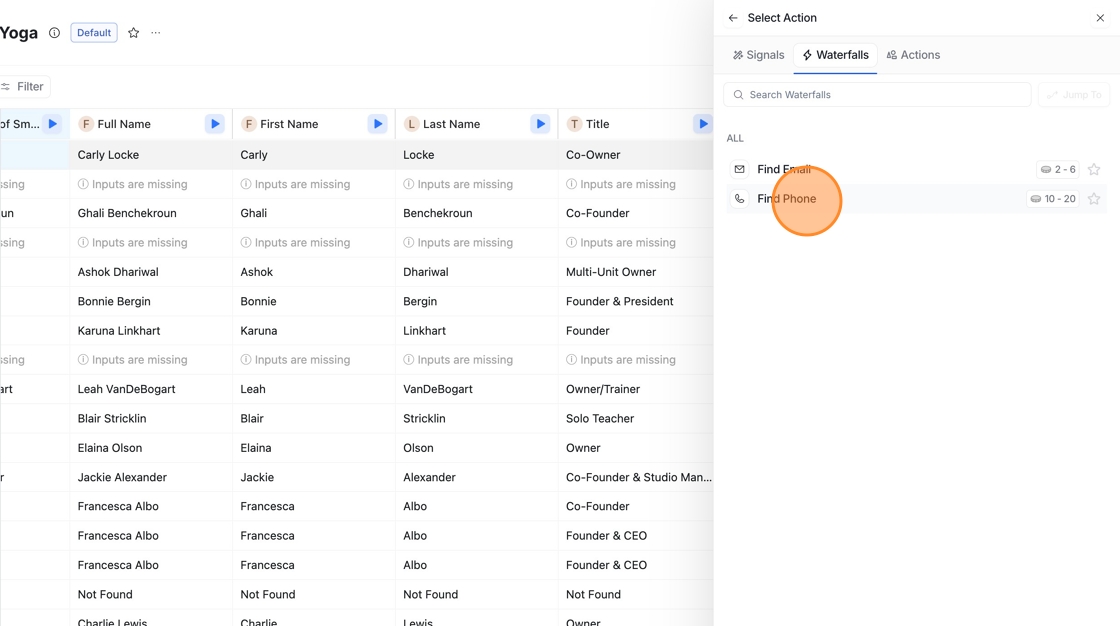Favorite the Find Phone waterfall star
This screenshot has width=1120, height=626.
point(1094,199)
